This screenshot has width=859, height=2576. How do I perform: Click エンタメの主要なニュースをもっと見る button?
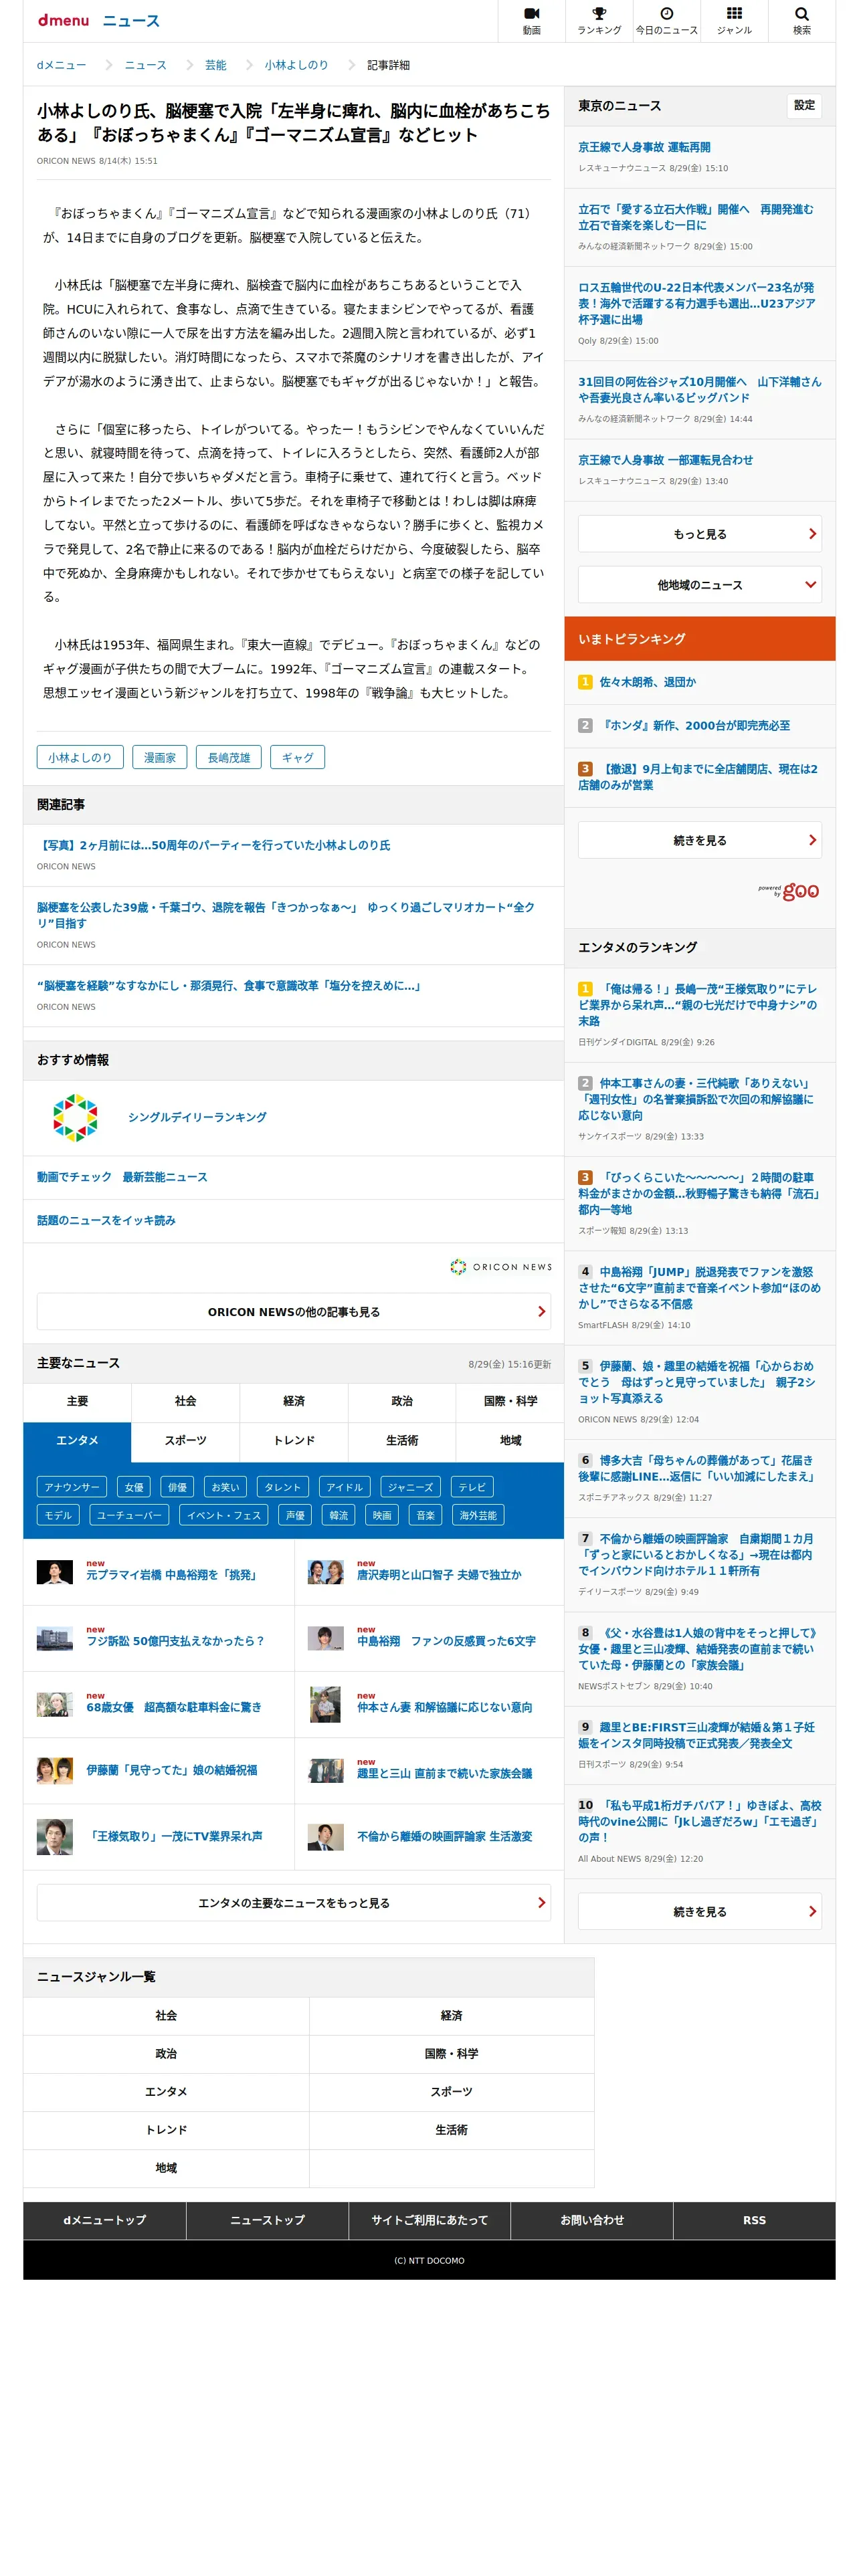coord(294,1902)
